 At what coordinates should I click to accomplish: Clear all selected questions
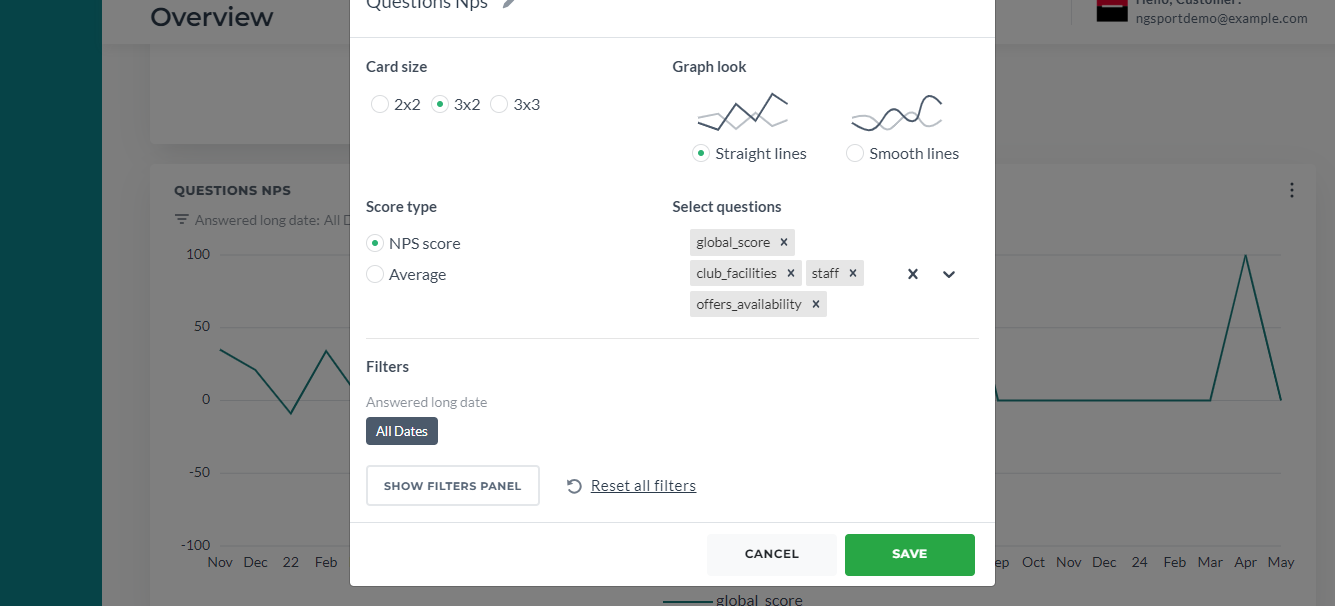[x=913, y=274]
